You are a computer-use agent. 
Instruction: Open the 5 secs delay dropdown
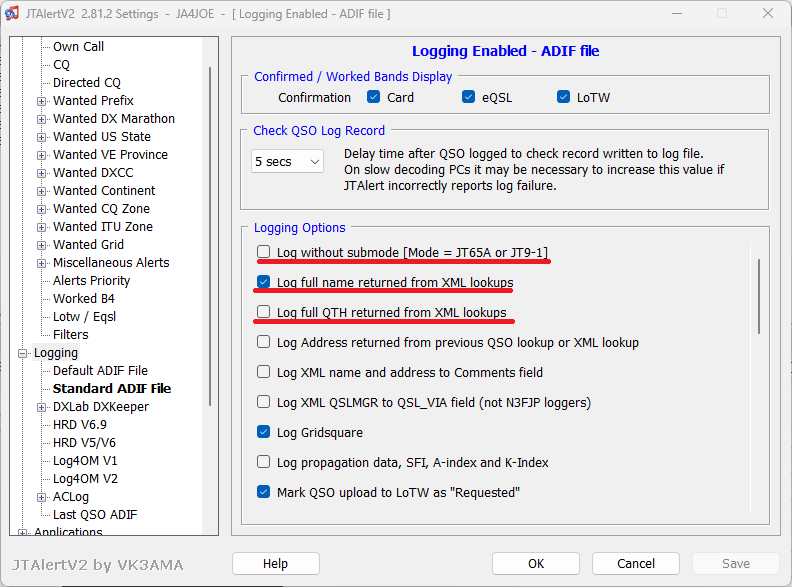(x=287, y=162)
